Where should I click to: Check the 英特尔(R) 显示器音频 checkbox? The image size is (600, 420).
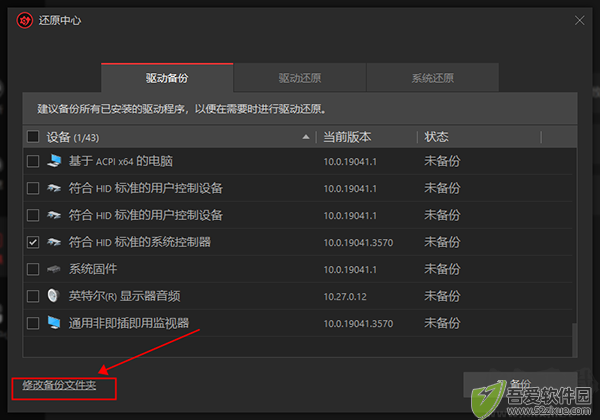[33, 296]
